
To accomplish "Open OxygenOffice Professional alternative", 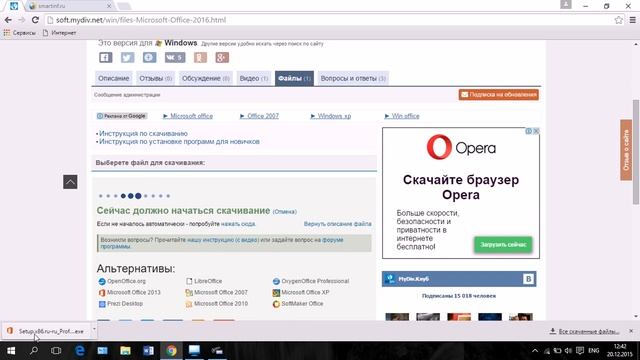I will (315, 281).
